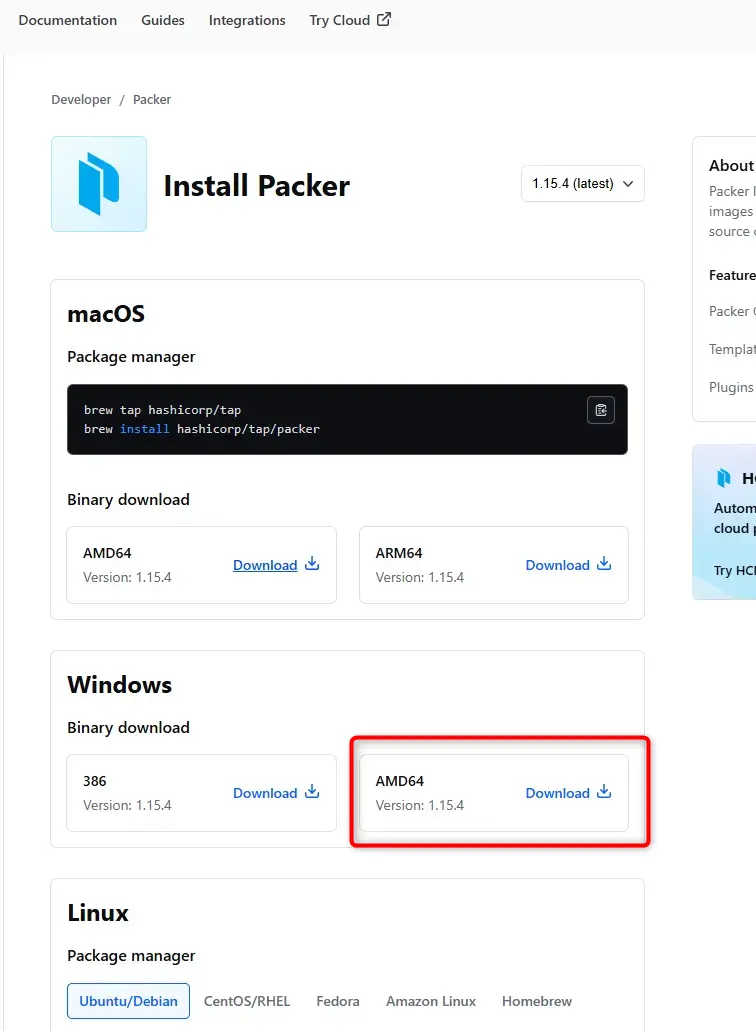Click the Windows section heading
The image size is (756, 1031).
pyautogui.click(x=120, y=684)
